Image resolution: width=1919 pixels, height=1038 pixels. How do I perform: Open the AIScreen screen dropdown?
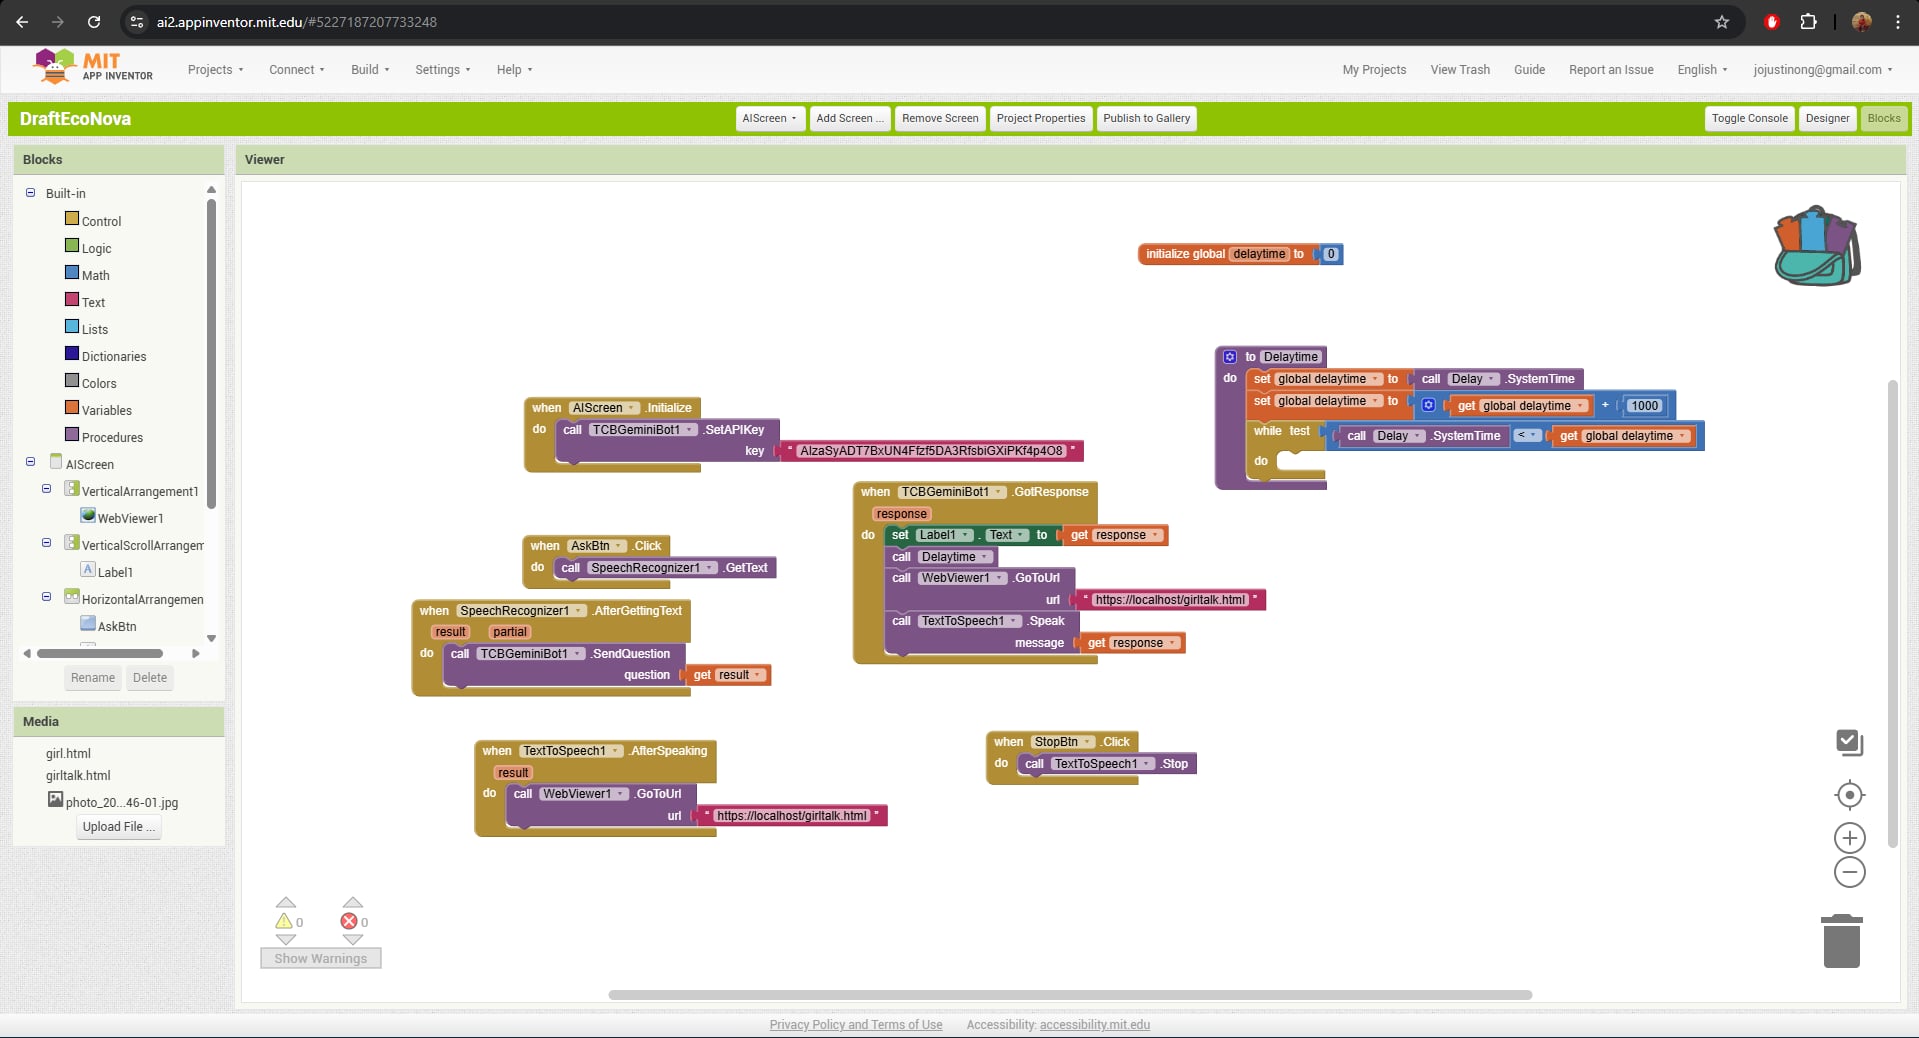[x=769, y=118]
